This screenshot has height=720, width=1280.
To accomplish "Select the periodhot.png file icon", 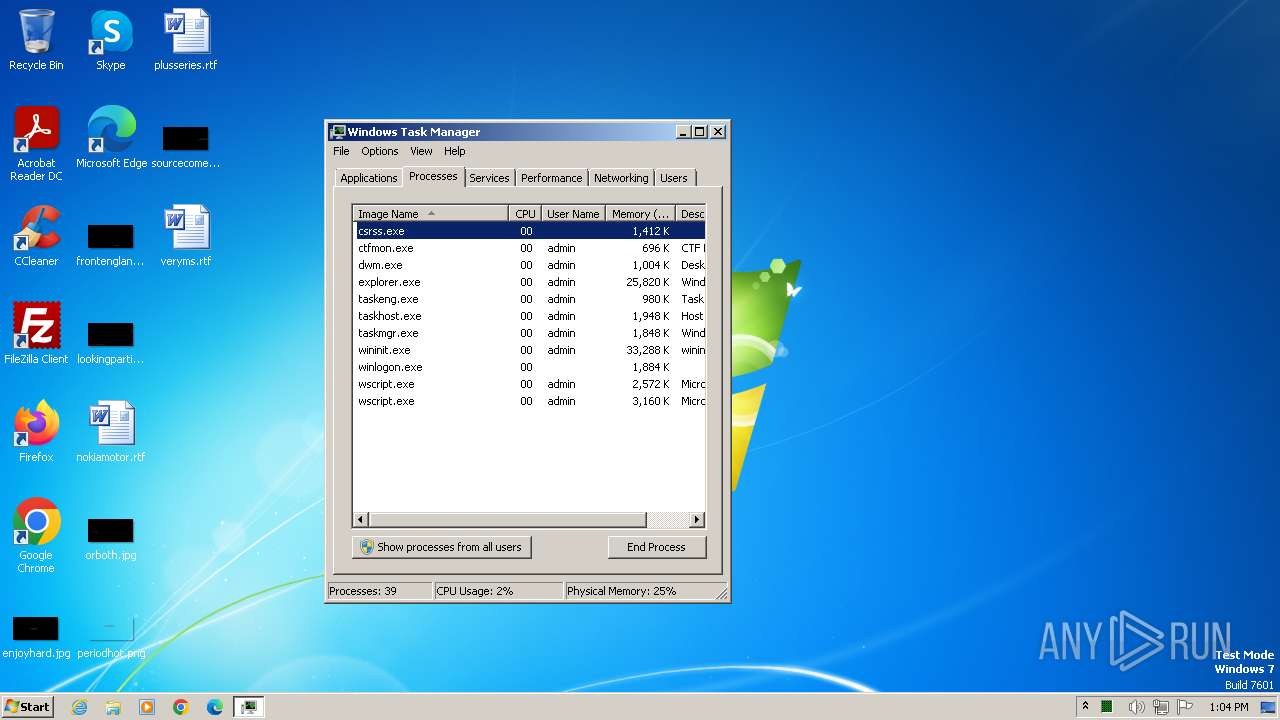I will [111, 636].
